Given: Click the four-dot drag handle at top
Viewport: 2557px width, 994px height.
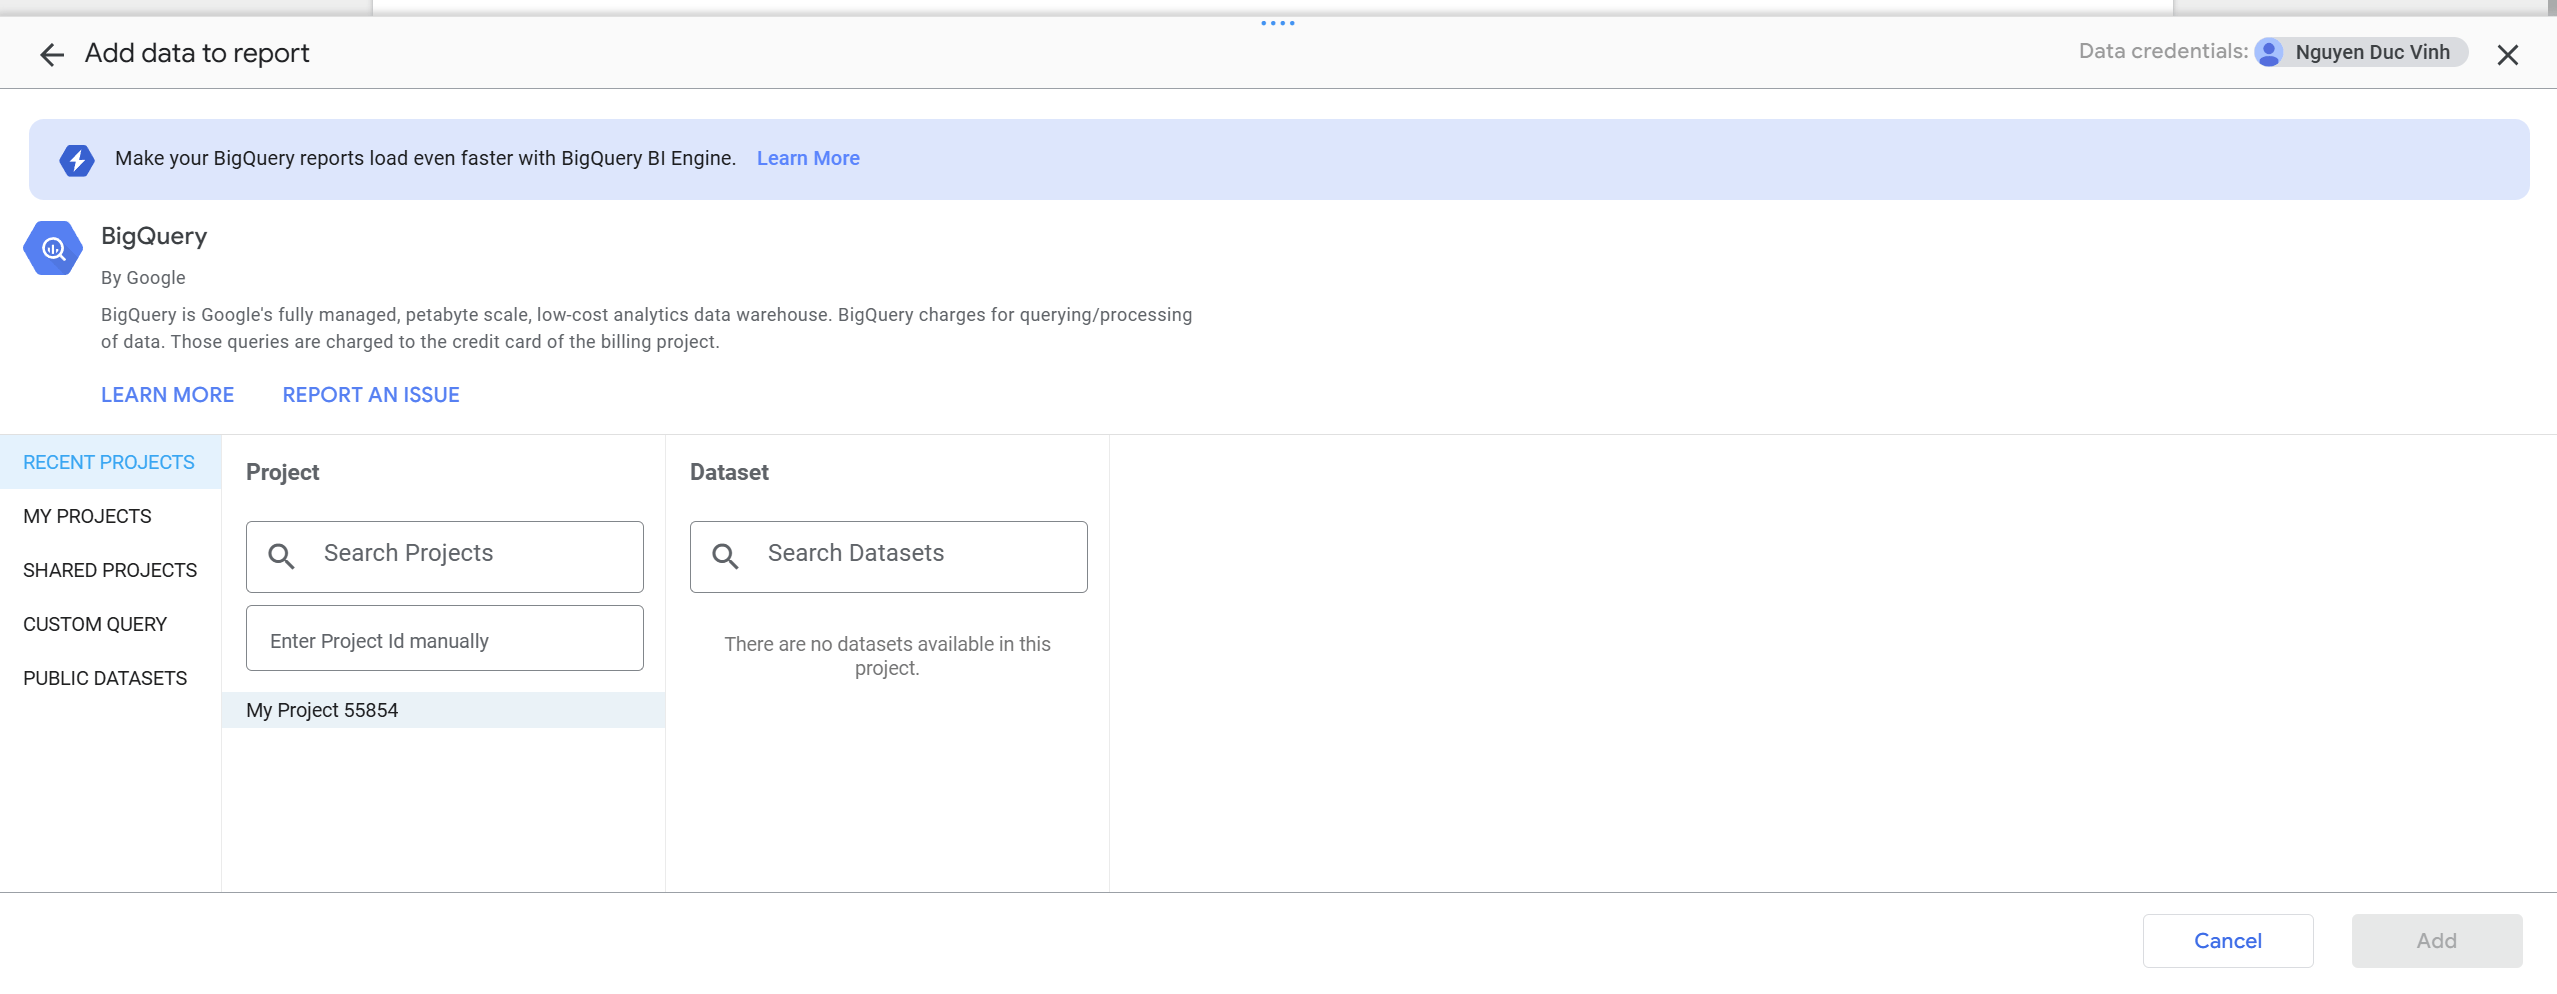Looking at the screenshot, I should coord(1278,23).
